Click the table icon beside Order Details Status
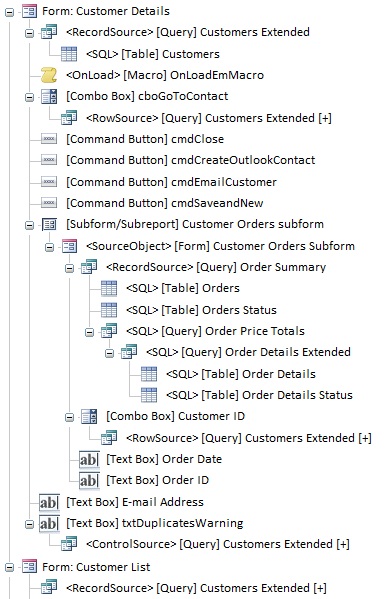This screenshot has height=599, width=387. pyautogui.click(x=149, y=395)
